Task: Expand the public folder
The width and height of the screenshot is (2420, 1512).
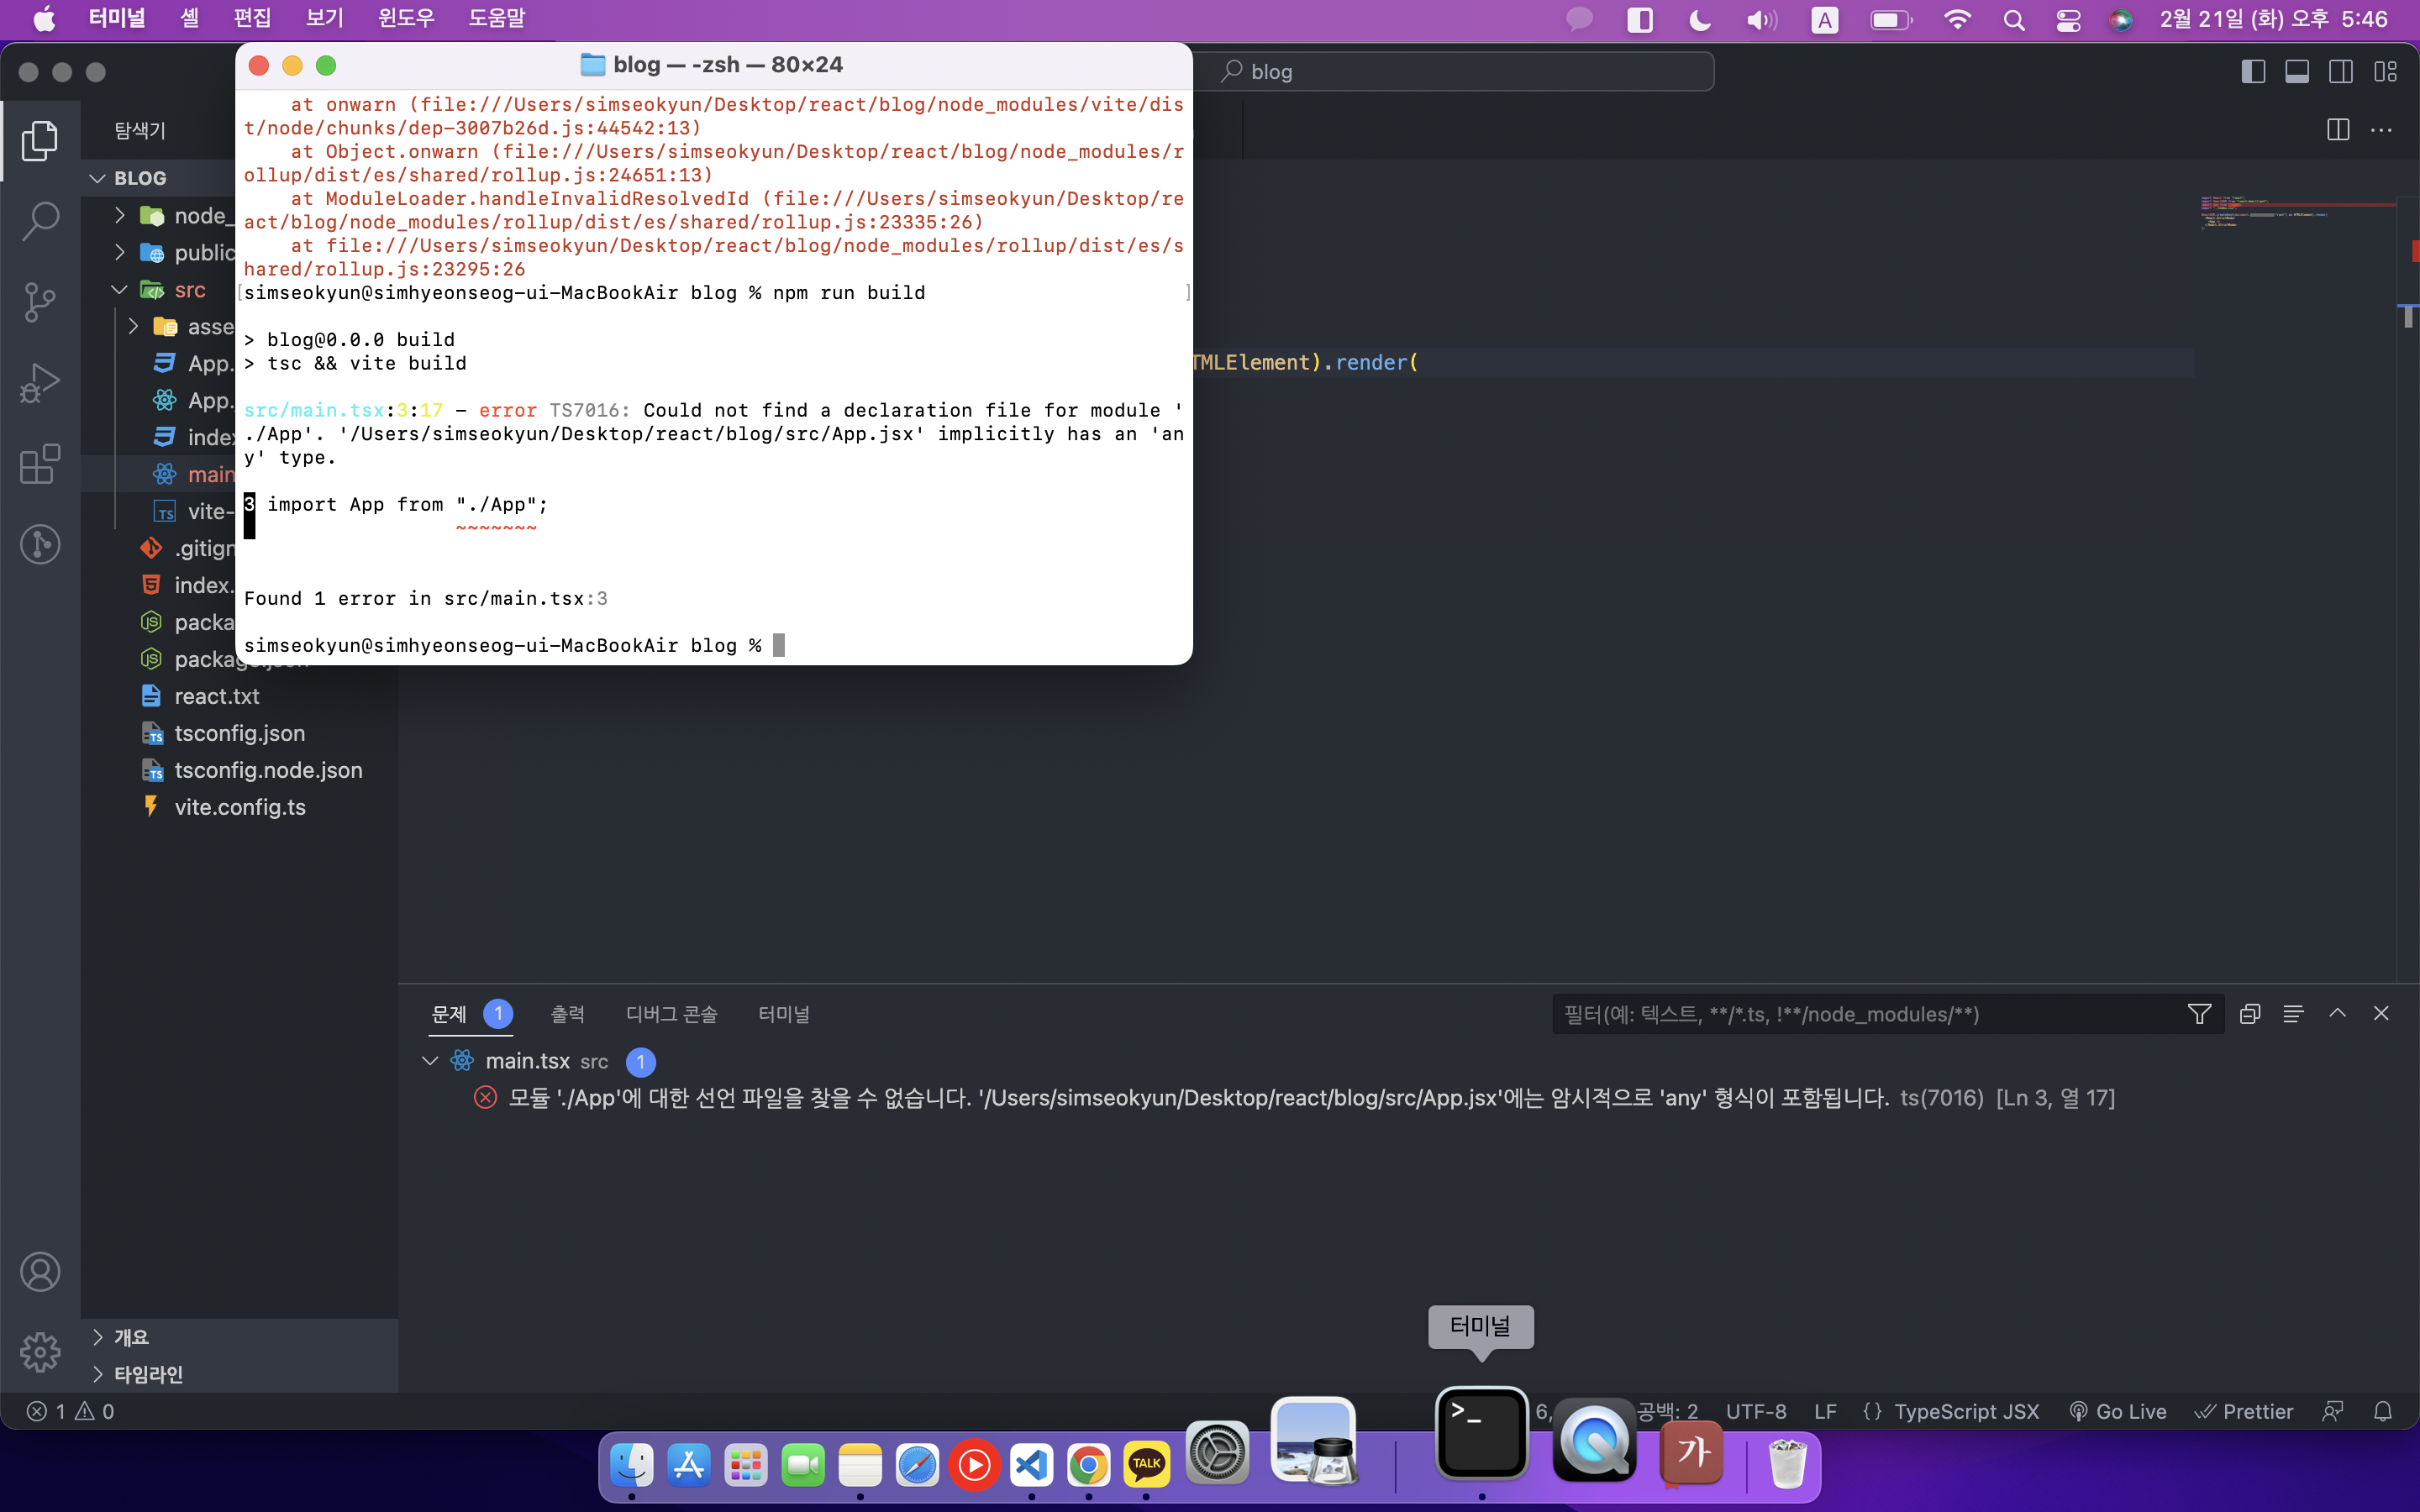Action: (x=120, y=252)
